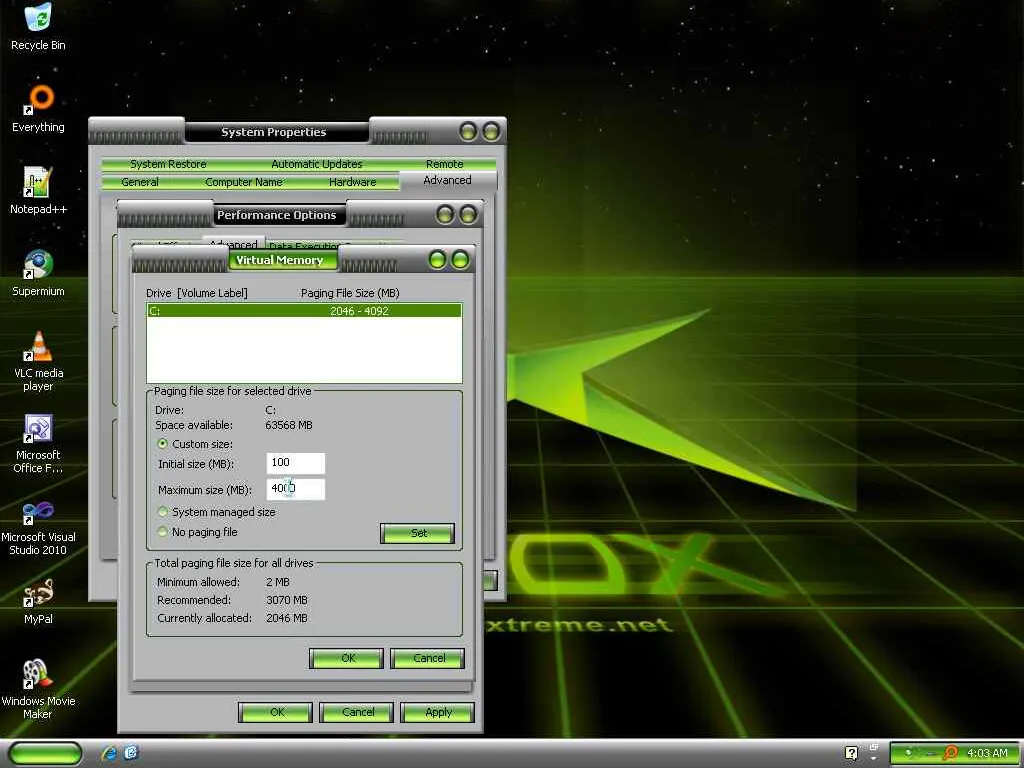The height and width of the screenshot is (768, 1024).
Task: Click the green Start button
Action: pyautogui.click(x=46, y=753)
